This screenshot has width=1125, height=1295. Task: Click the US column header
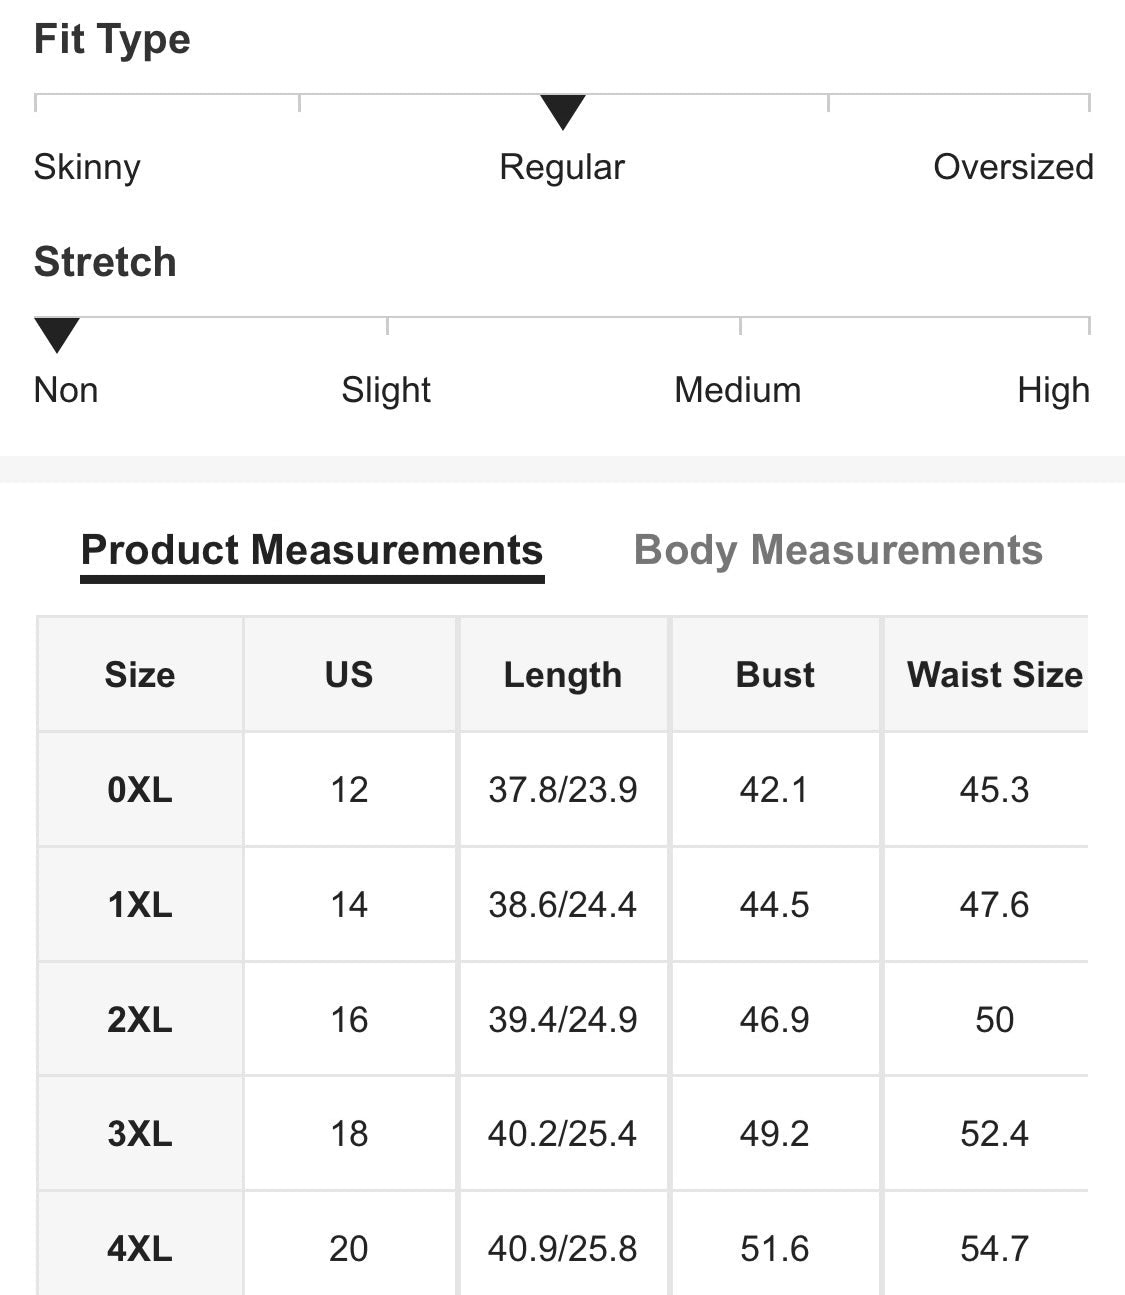(x=349, y=675)
